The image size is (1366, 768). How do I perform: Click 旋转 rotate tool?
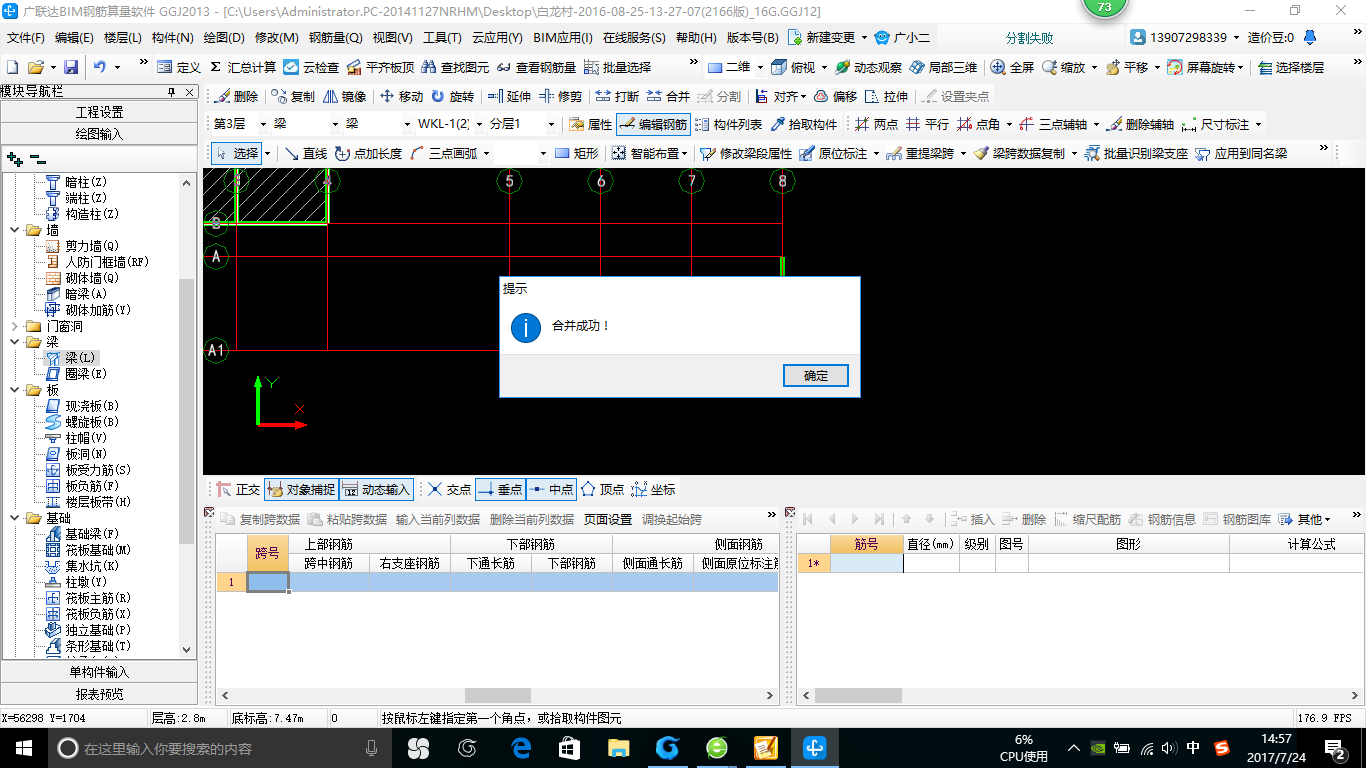452,96
